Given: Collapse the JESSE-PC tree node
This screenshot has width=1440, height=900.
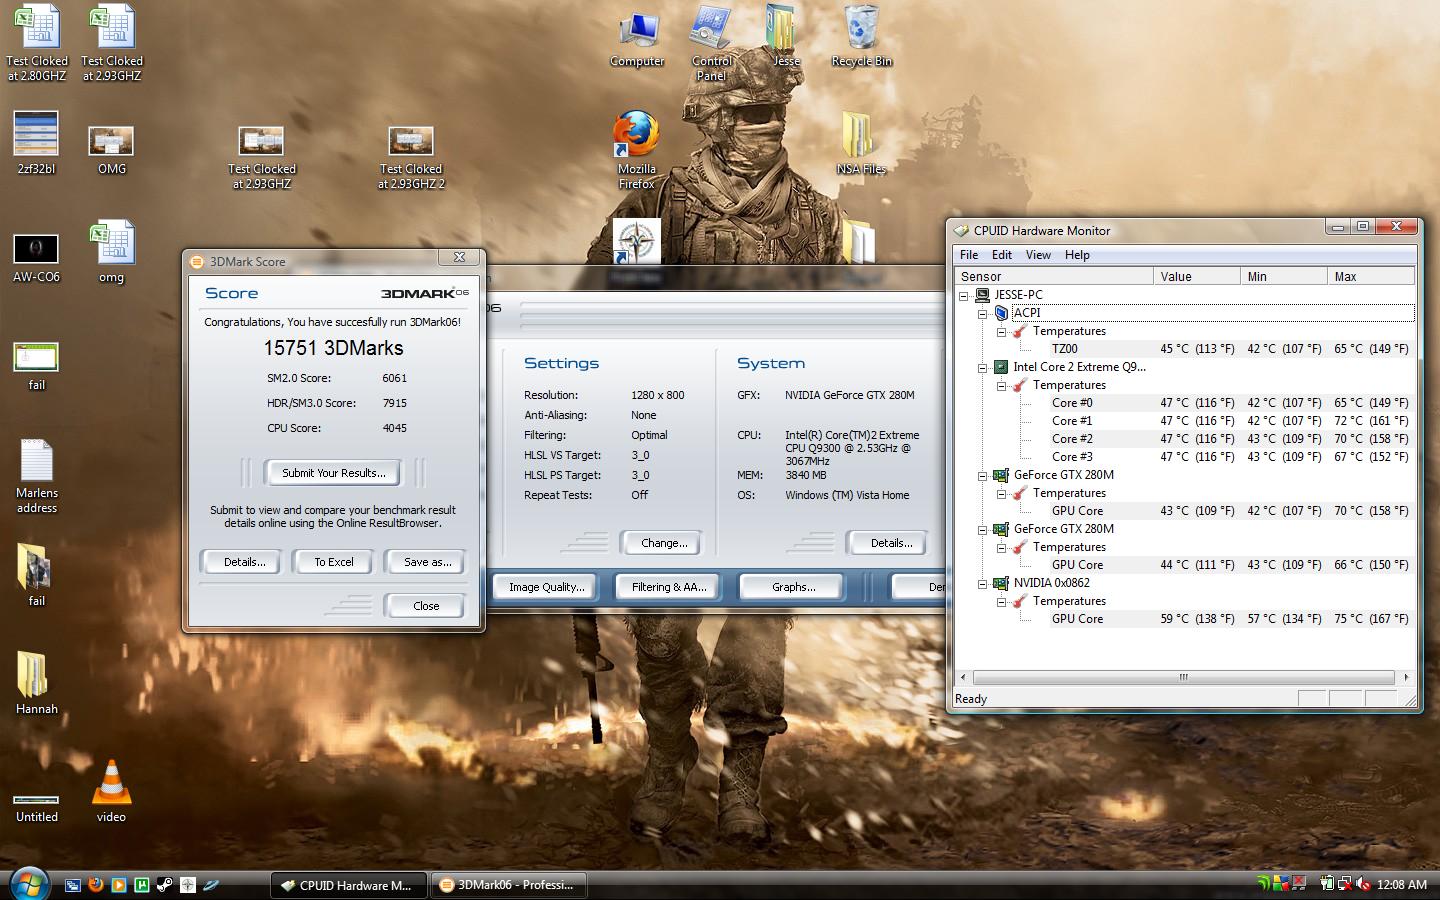Looking at the screenshot, I should pos(964,295).
